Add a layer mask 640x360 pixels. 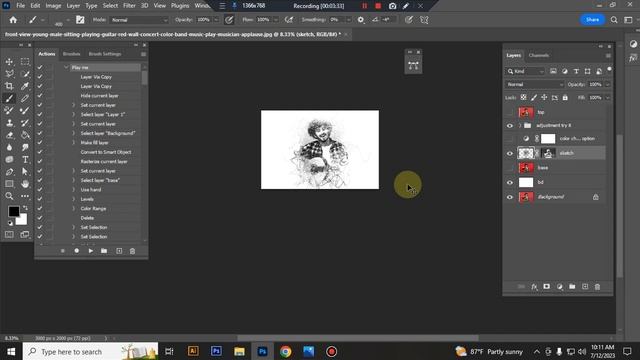547,287
